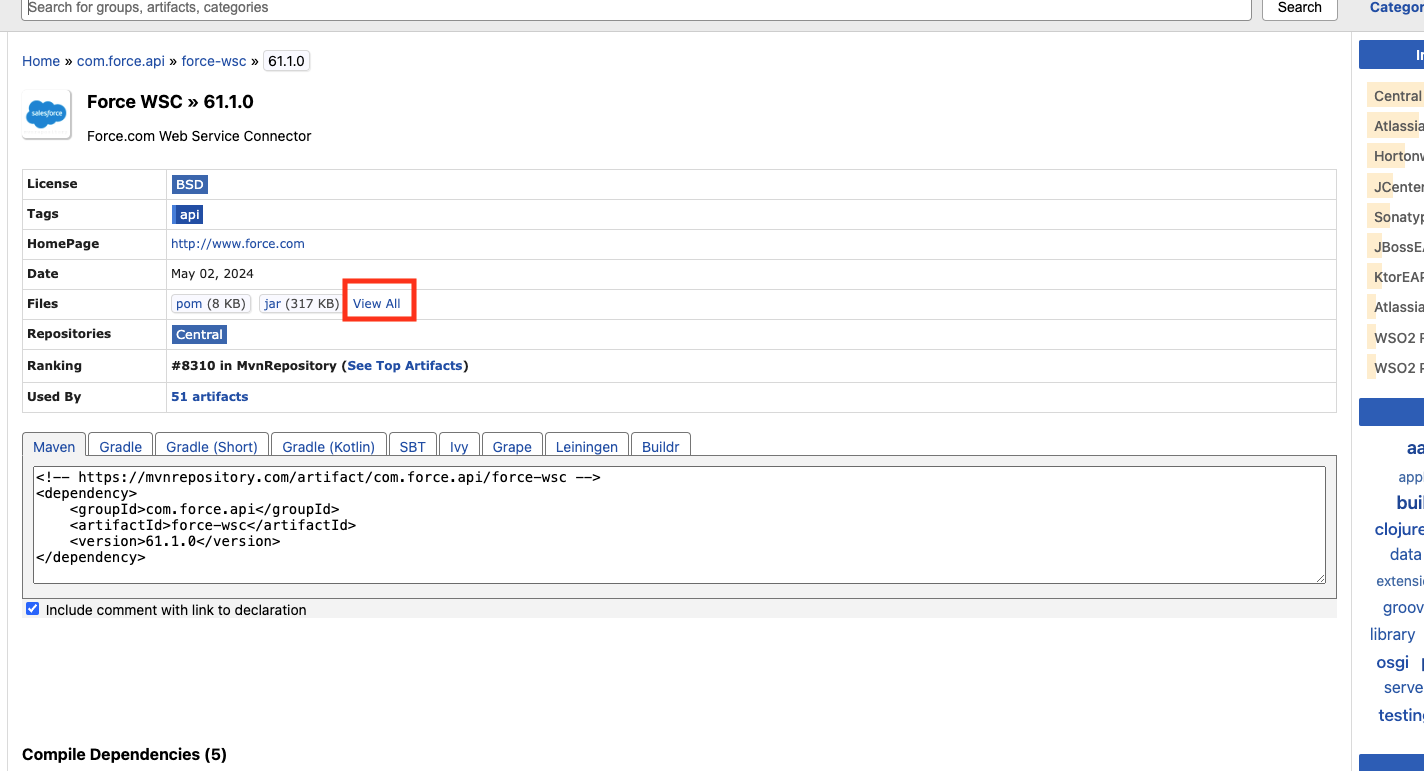Click the Salesforce logo icon

pos(47,115)
